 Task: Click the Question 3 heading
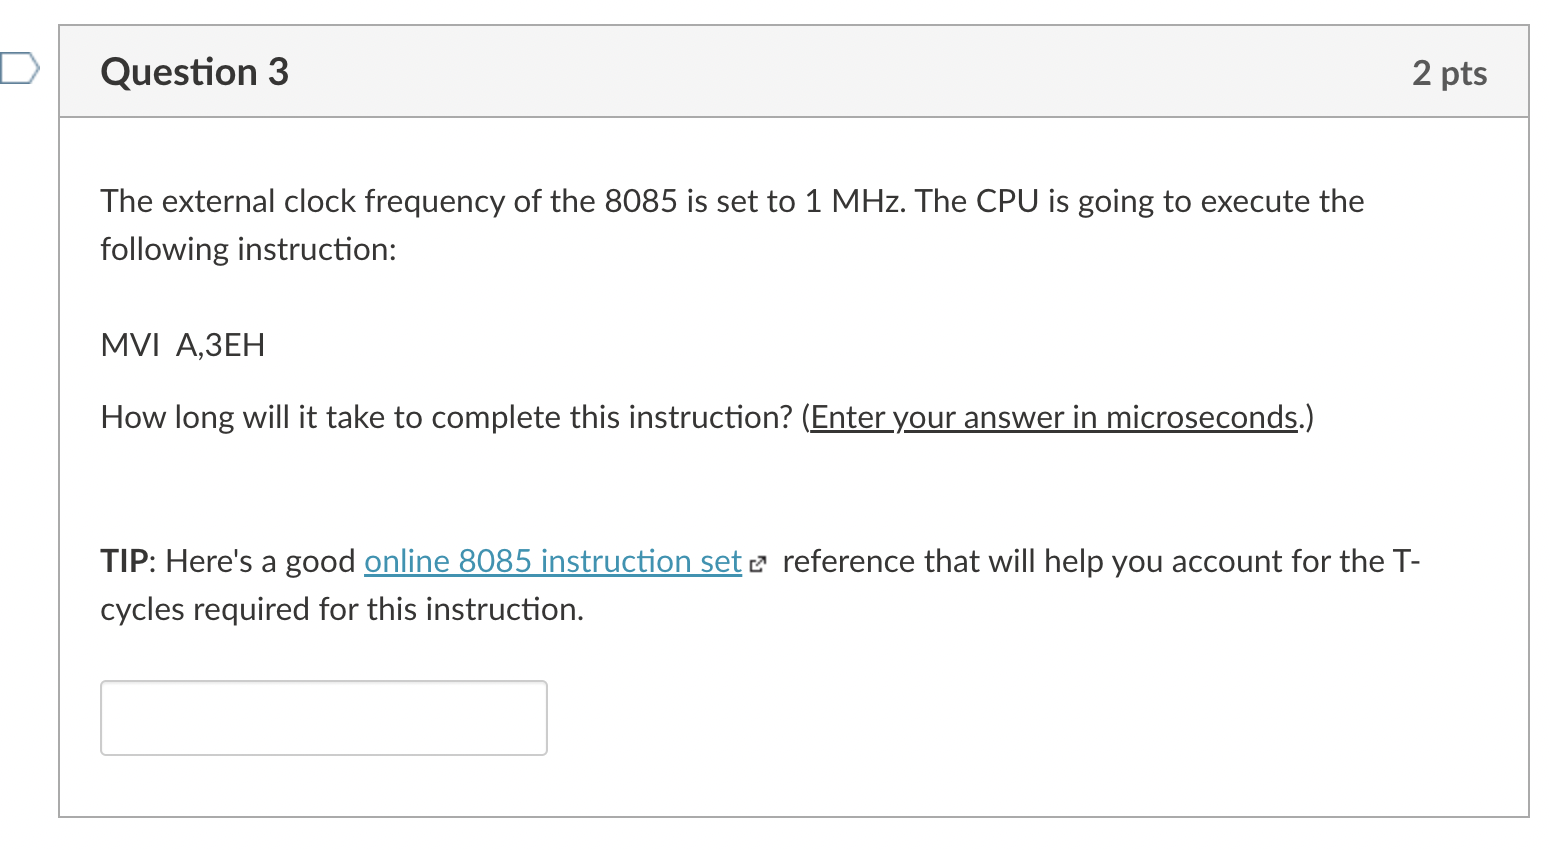tap(195, 72)
